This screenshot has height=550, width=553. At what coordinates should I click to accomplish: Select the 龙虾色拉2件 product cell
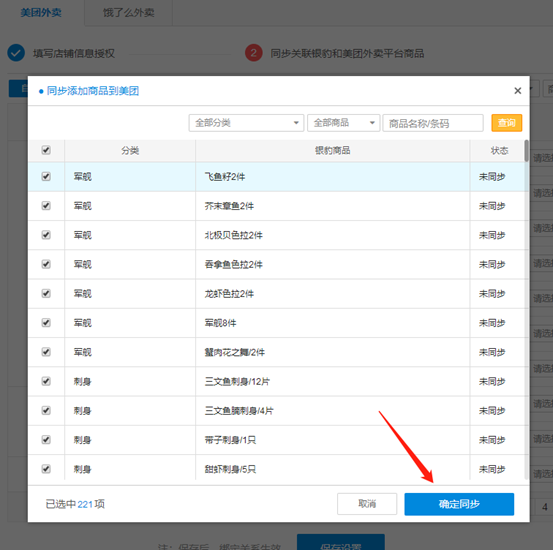333,294
